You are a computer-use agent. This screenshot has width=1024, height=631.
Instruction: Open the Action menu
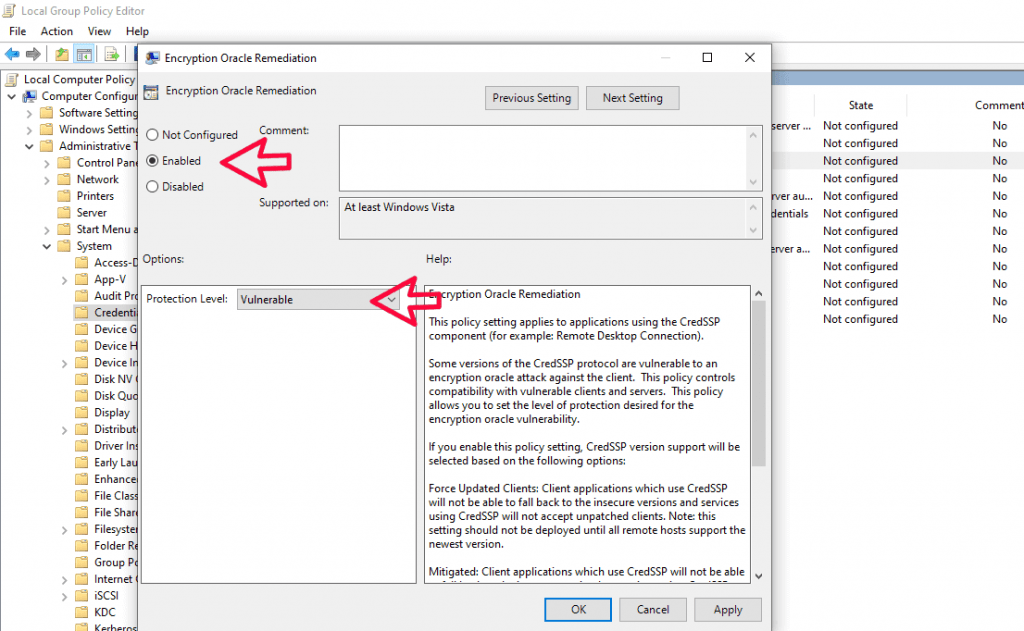coord(56,31)
